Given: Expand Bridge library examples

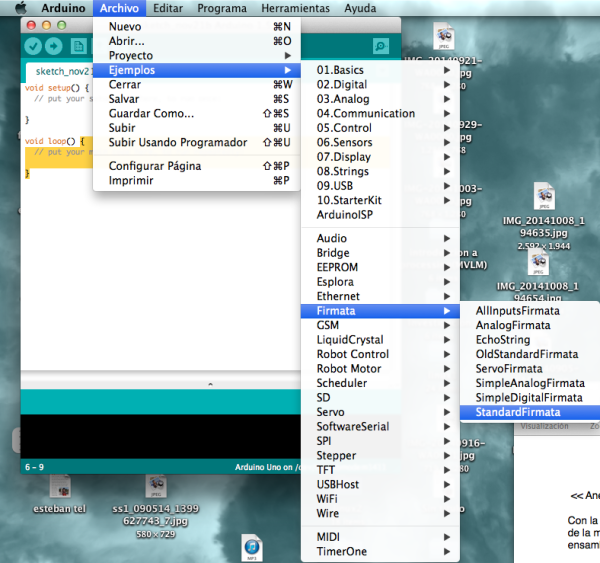Looking at the screenshot, I should [x=380, y=253].
